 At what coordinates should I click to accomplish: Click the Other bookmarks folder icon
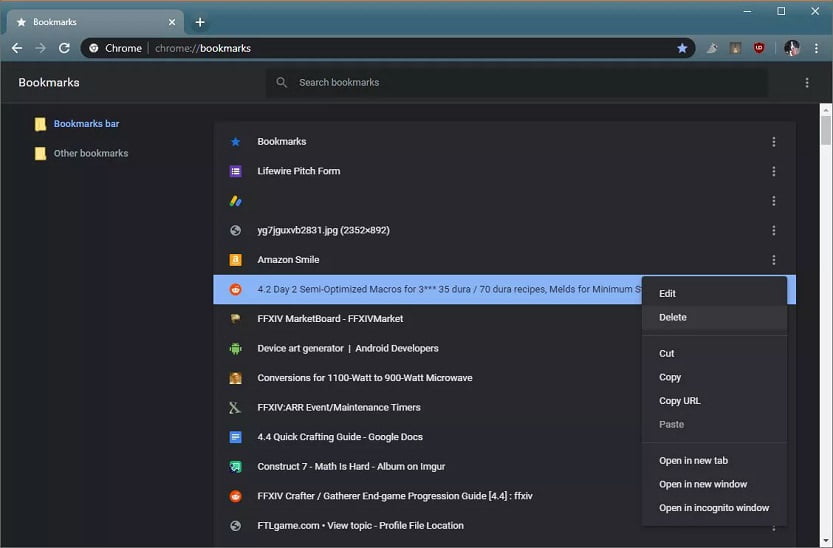(40, 153)
